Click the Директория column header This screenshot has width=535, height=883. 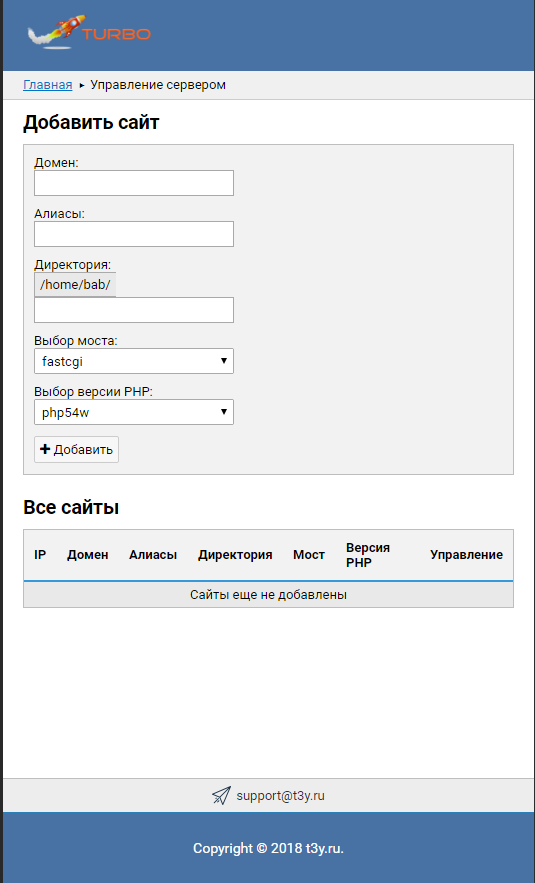[x=235, y=555]
